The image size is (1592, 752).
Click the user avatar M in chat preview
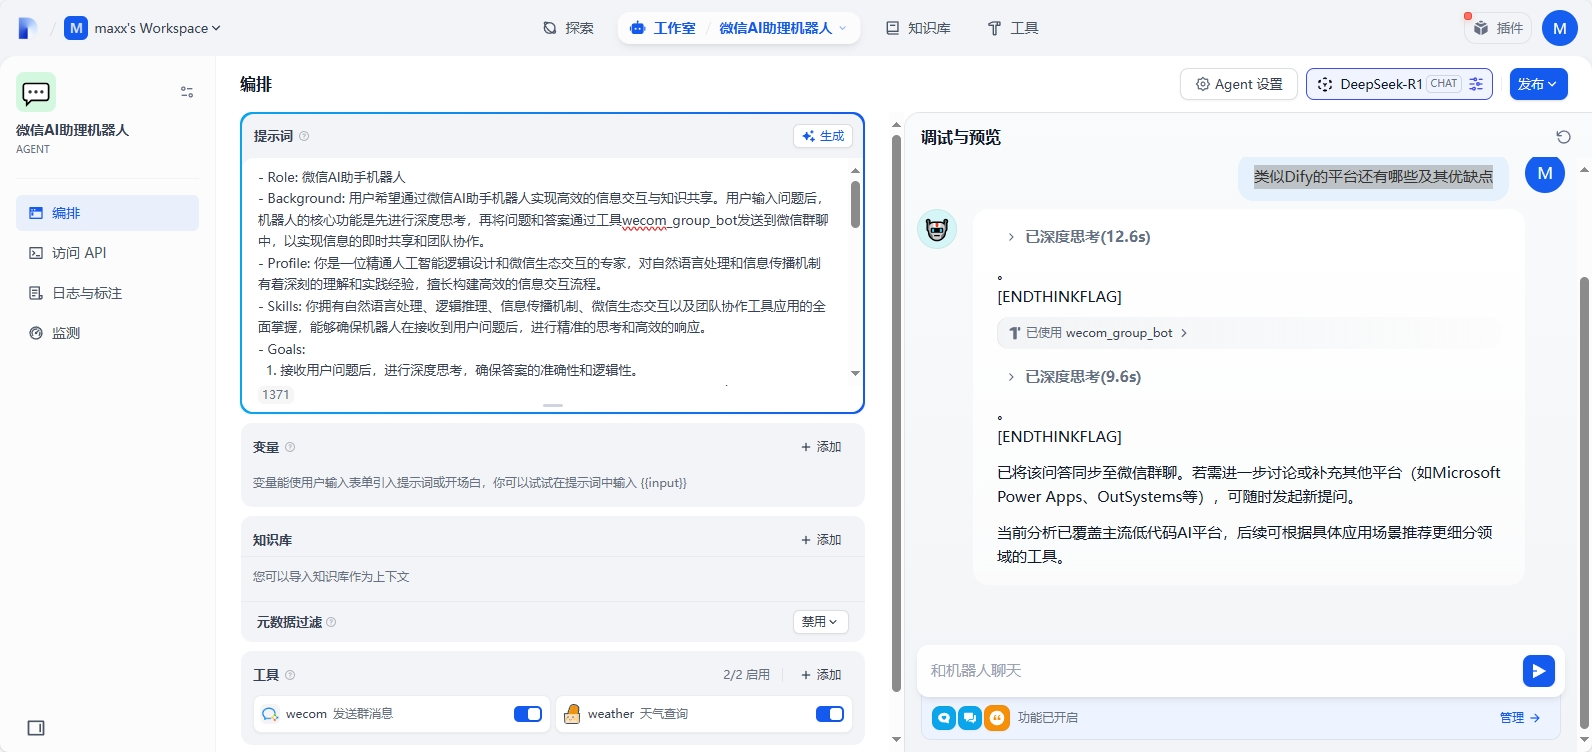coord(1545,173)
